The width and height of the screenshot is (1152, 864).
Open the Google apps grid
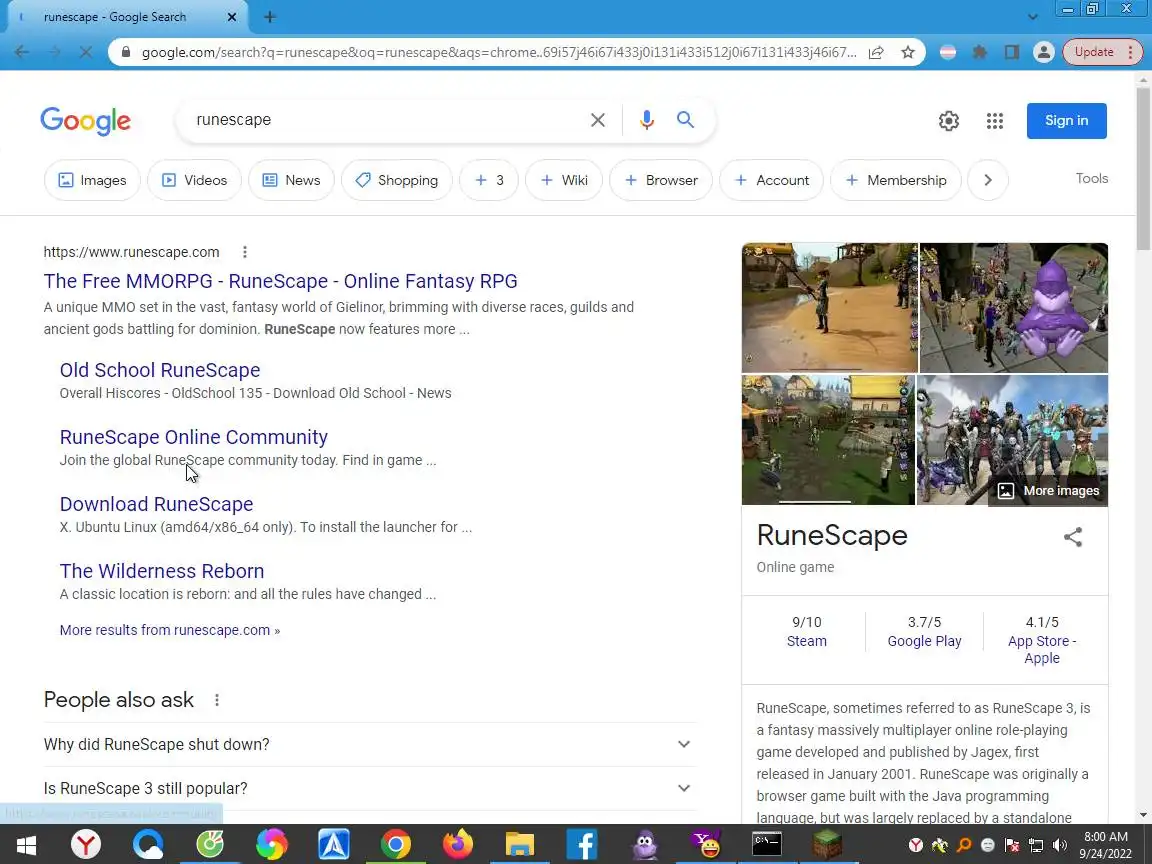click(x=995, y=120)
